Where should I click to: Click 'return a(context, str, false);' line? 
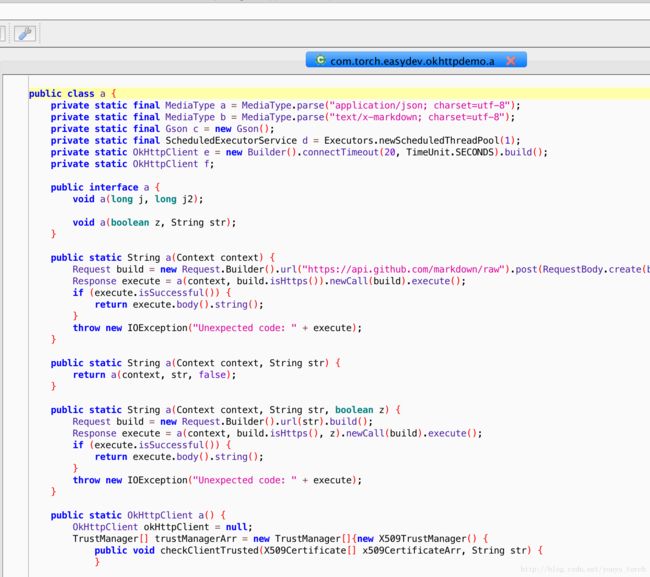(x=154, y=375)
